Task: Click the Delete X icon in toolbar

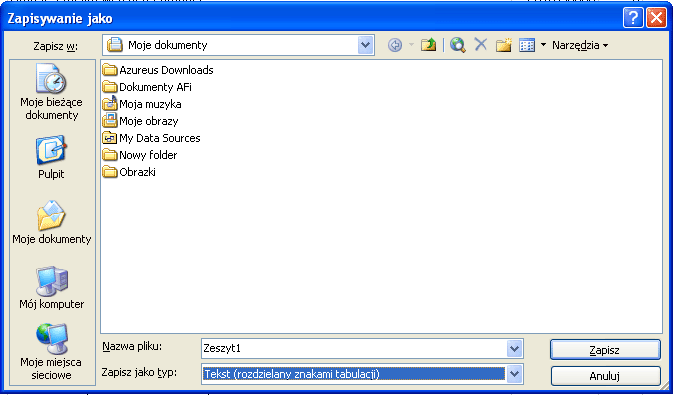Action: pyautogui.click(x=481, y=45)
